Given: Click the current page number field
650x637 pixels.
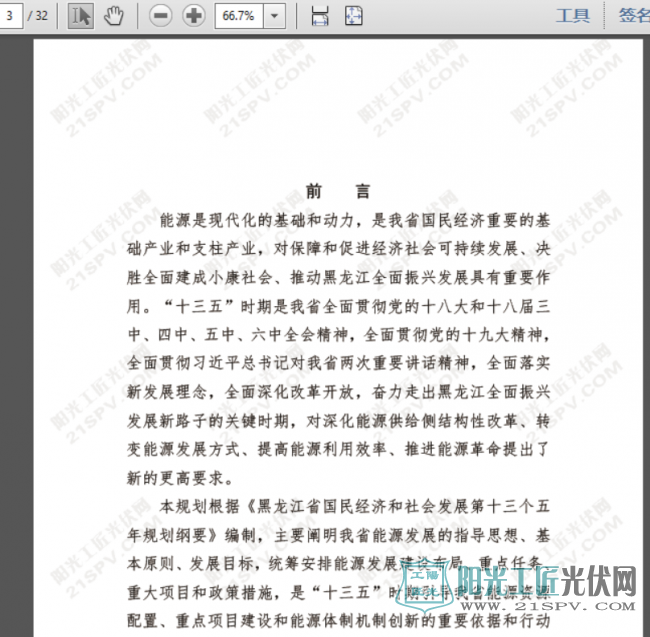Looking at the screenshot, I should click(x=11, y=15).
